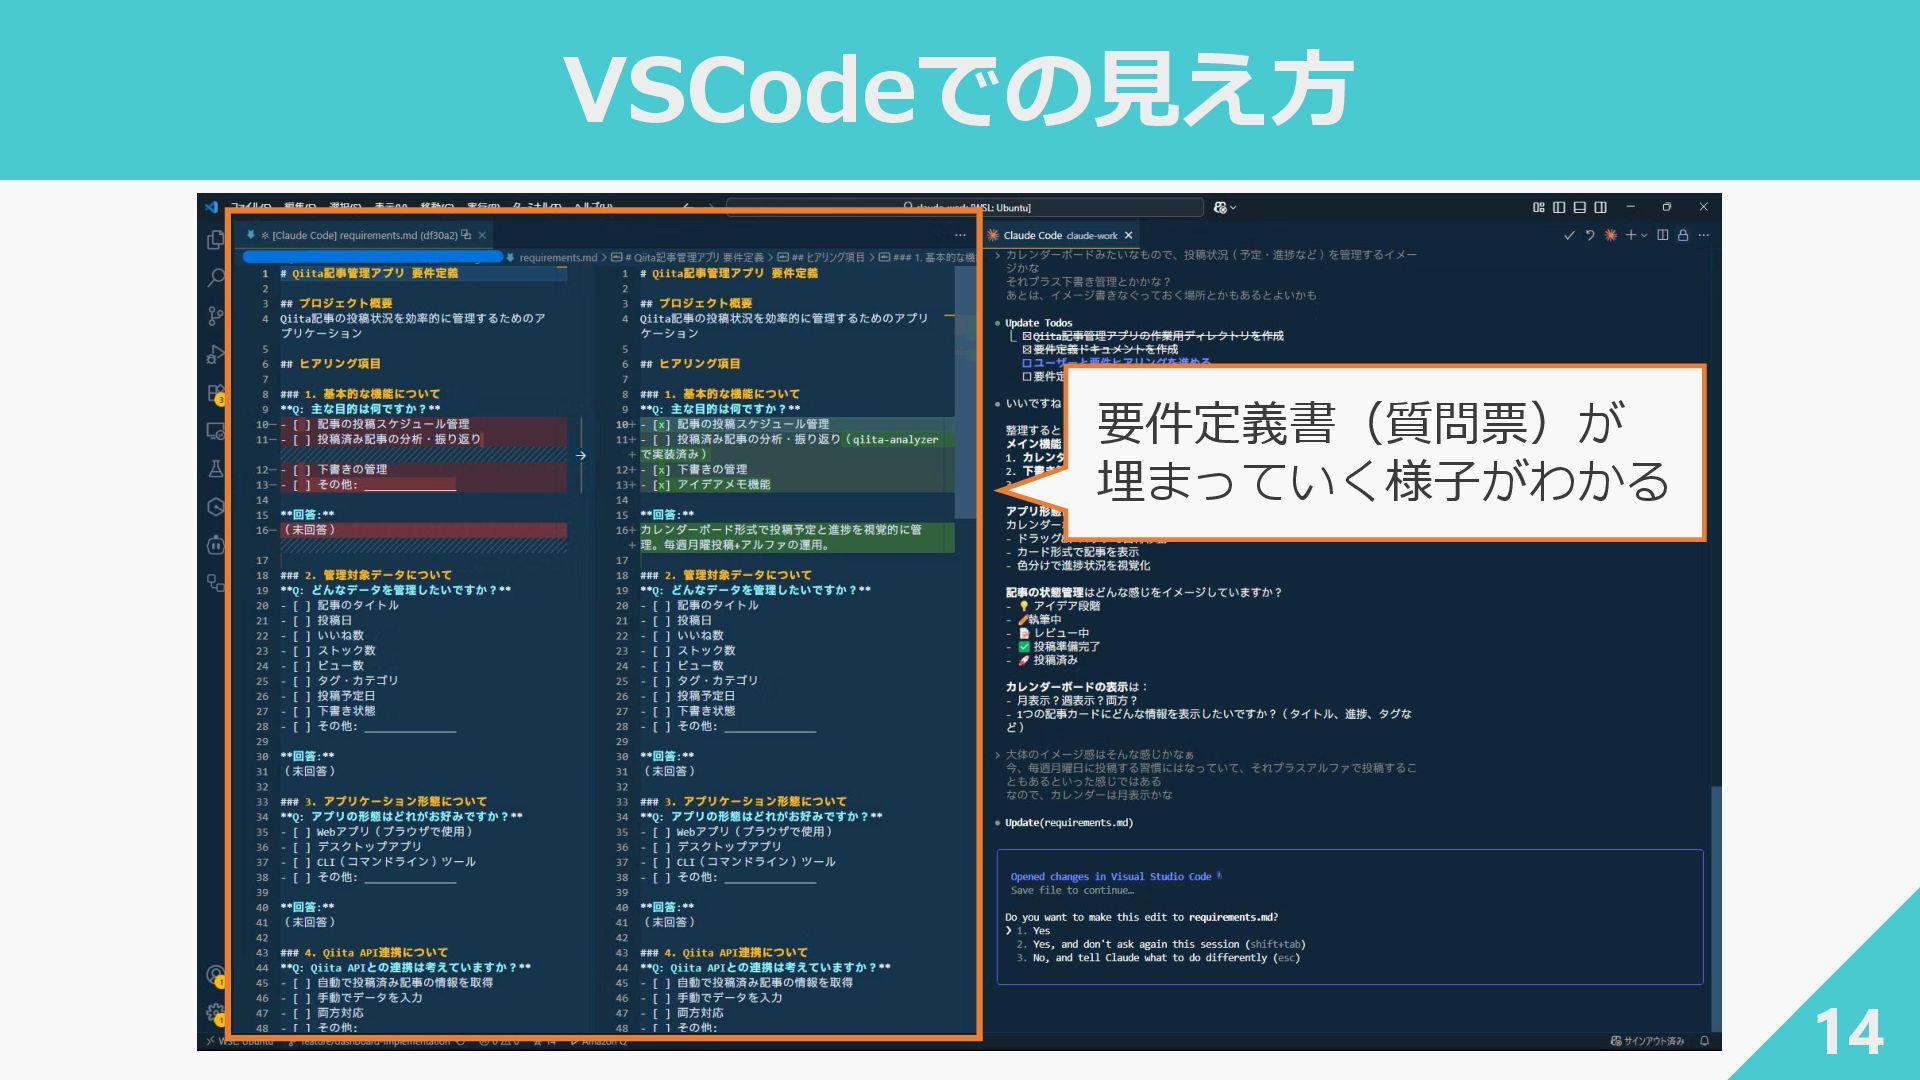Viewport: 1920px width, 1080px height.
Task: Open the Source Control view
Action: [215, 316]
